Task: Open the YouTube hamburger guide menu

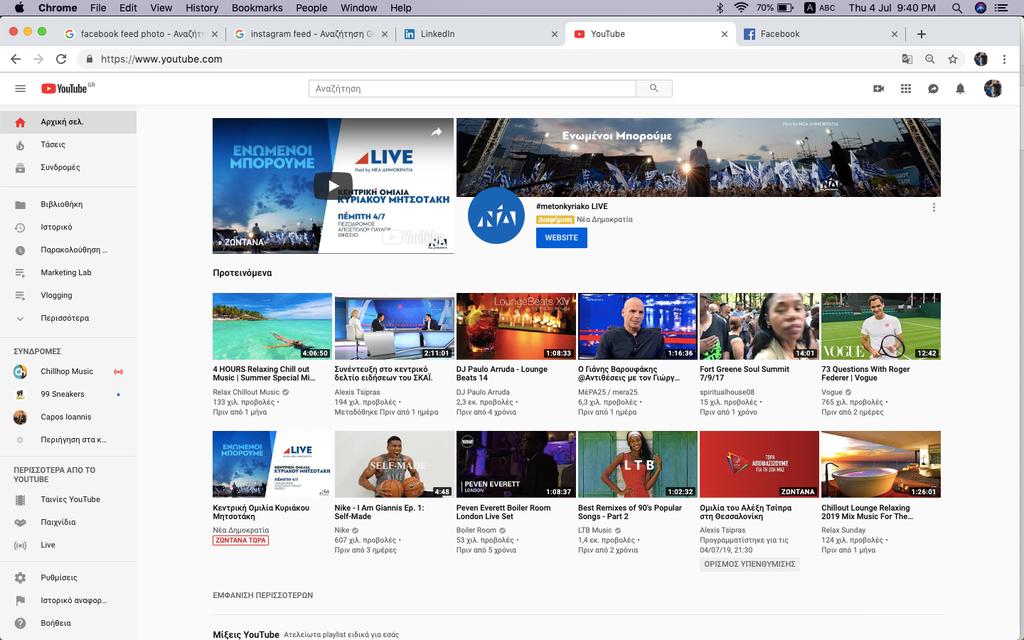Action: tap(20, 89)
